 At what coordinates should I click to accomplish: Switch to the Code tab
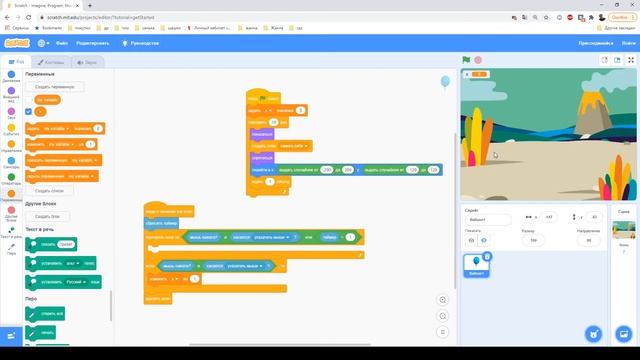tap(16, 62)
